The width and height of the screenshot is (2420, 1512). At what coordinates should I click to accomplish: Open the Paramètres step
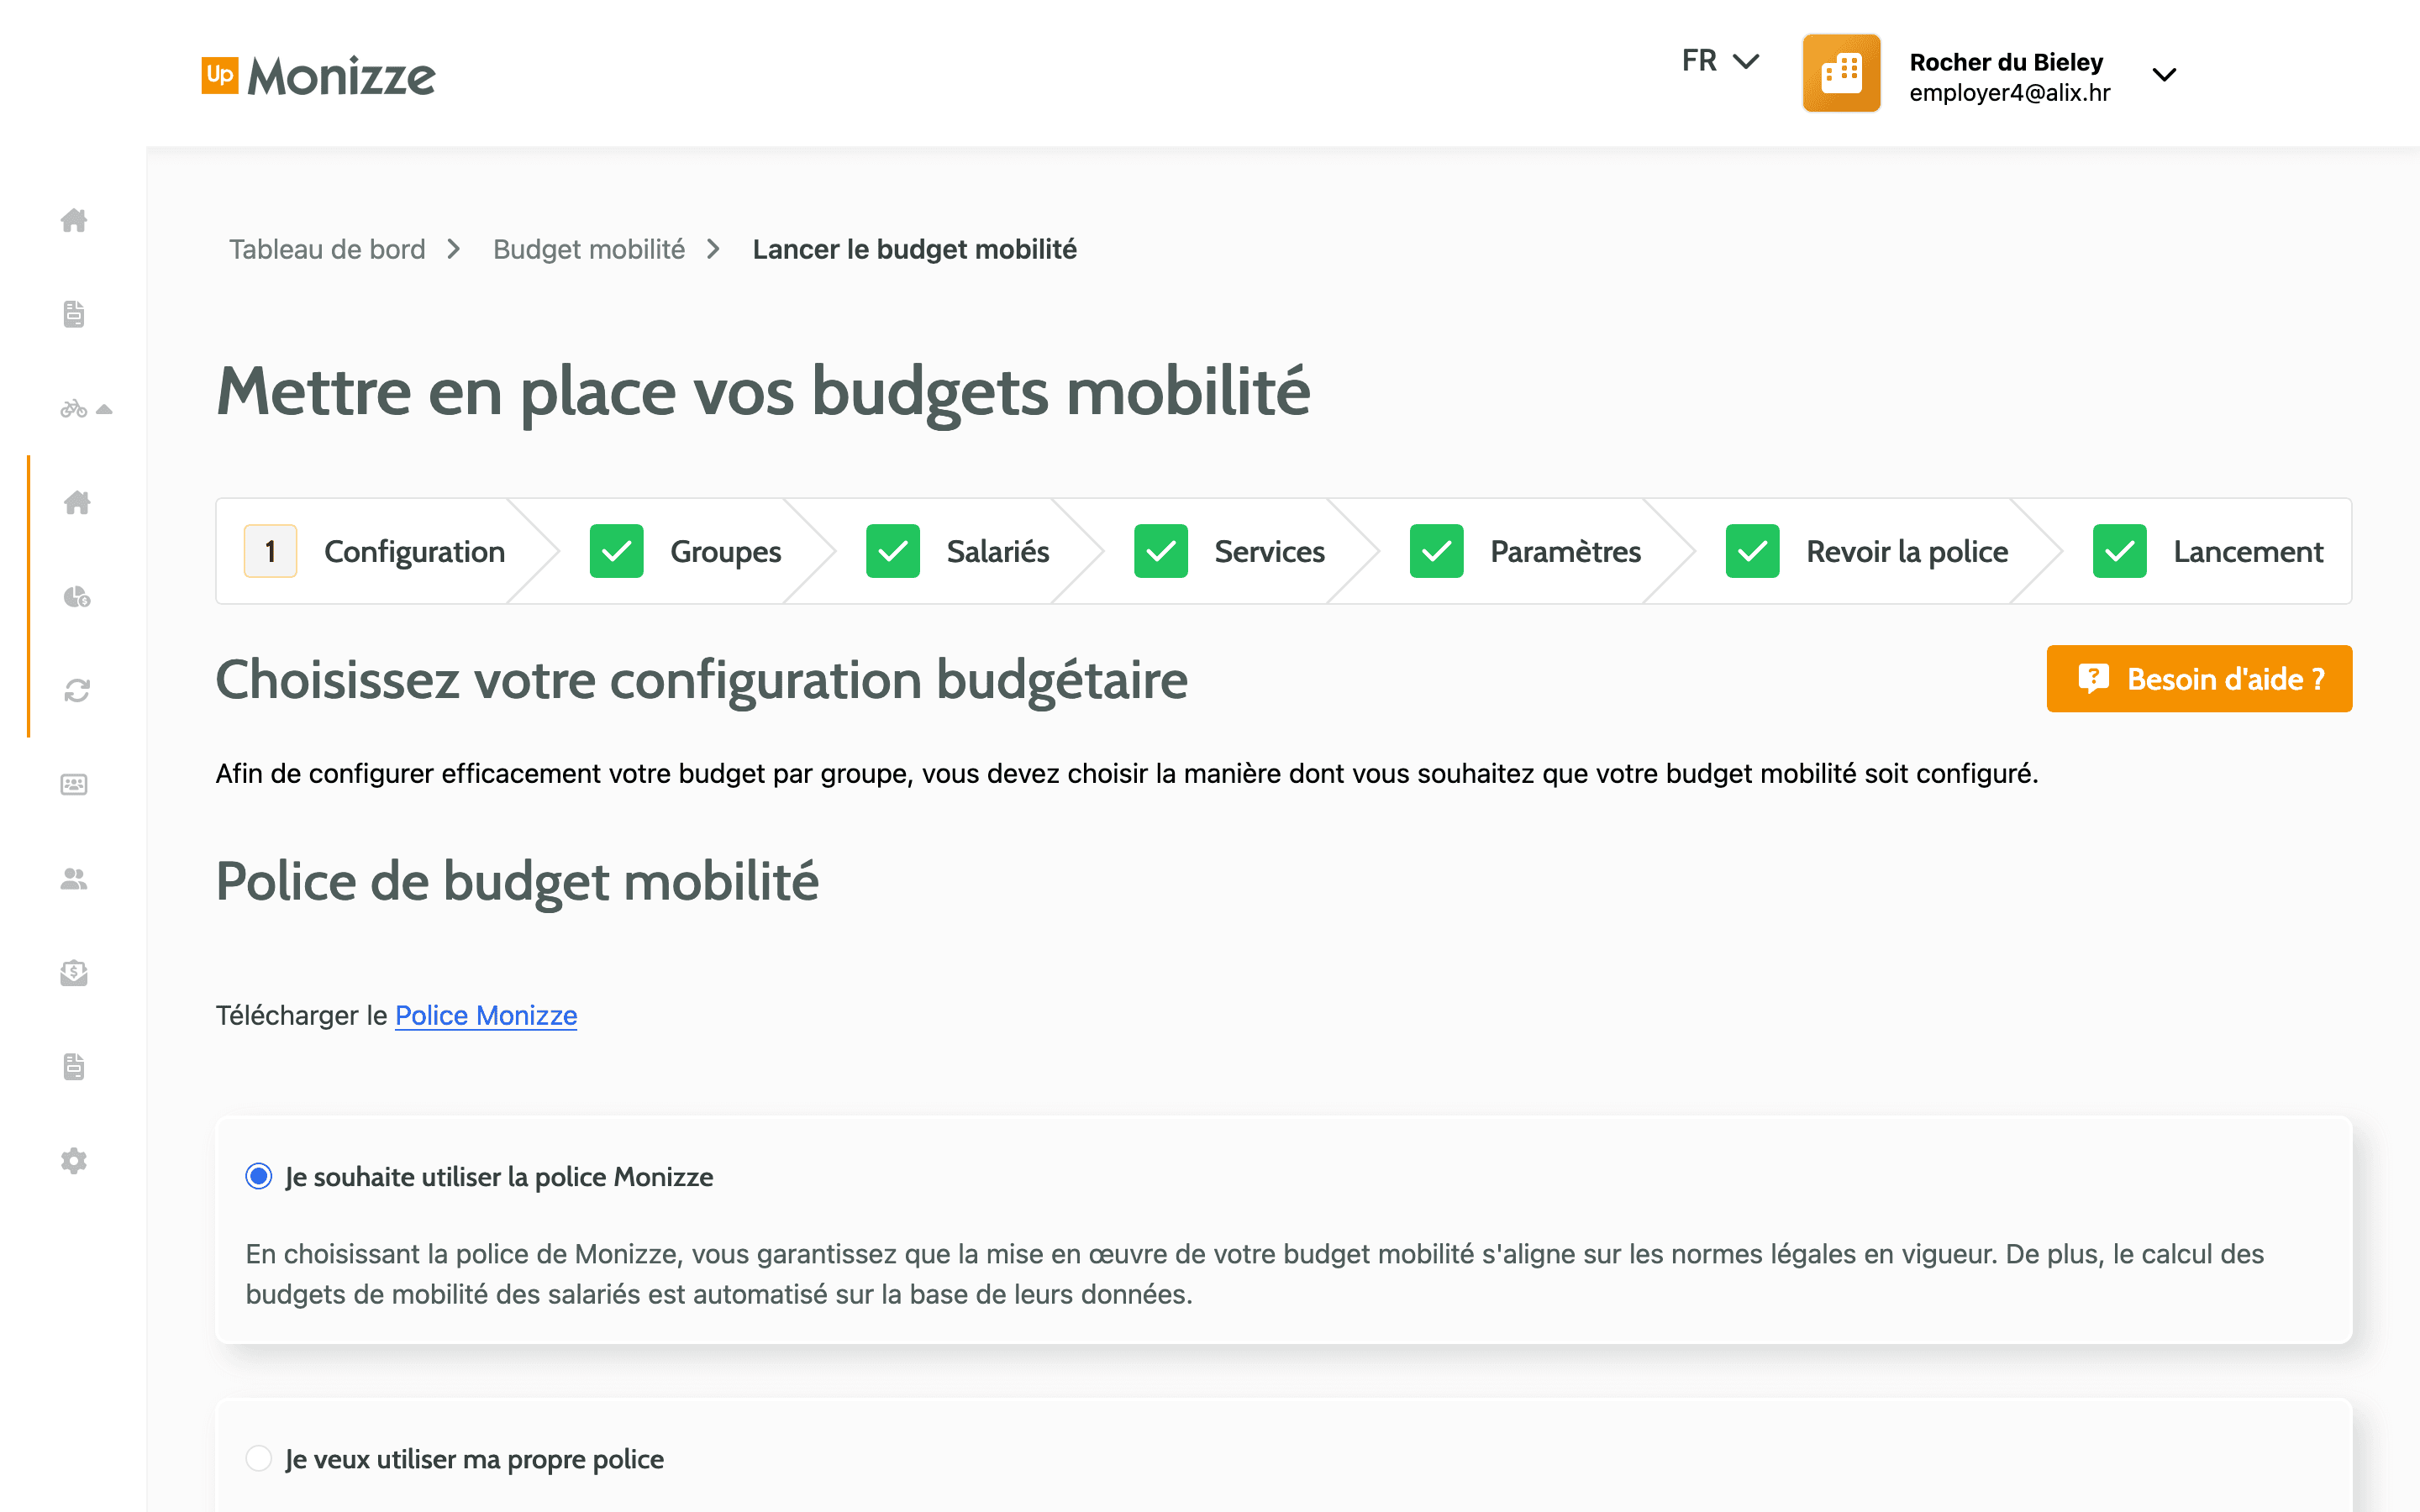click(x=1565, y=551)
